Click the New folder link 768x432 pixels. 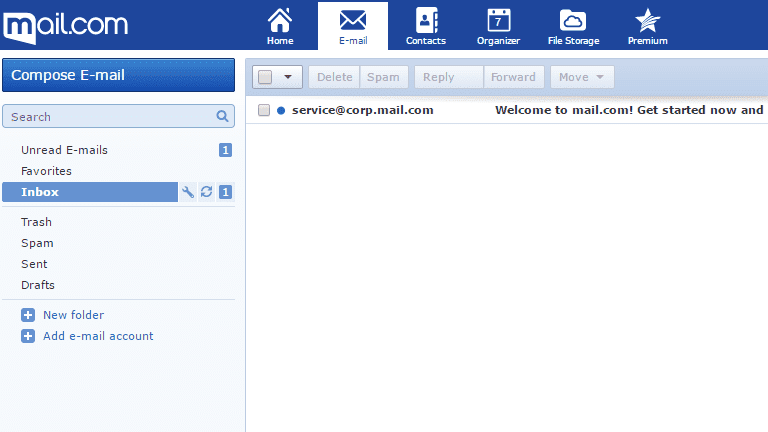(x=73, y=315)
